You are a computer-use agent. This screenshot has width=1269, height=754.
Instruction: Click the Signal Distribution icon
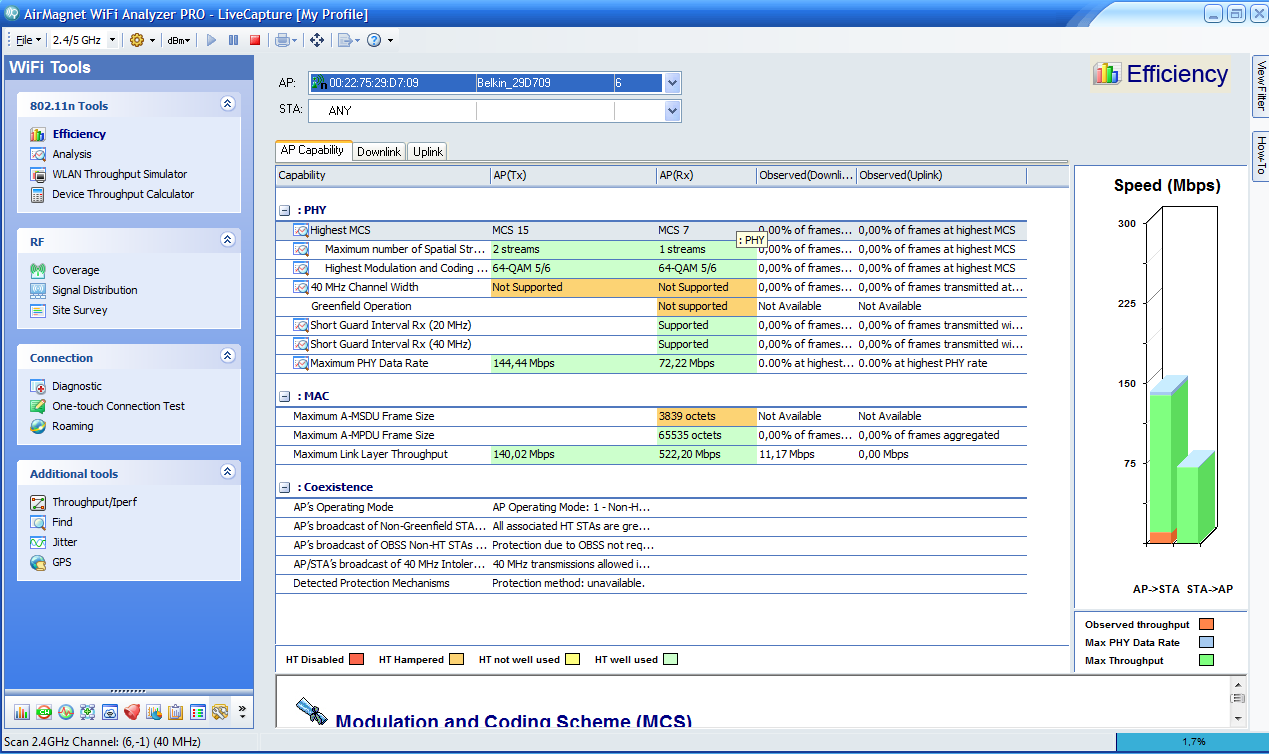(38, 290)
